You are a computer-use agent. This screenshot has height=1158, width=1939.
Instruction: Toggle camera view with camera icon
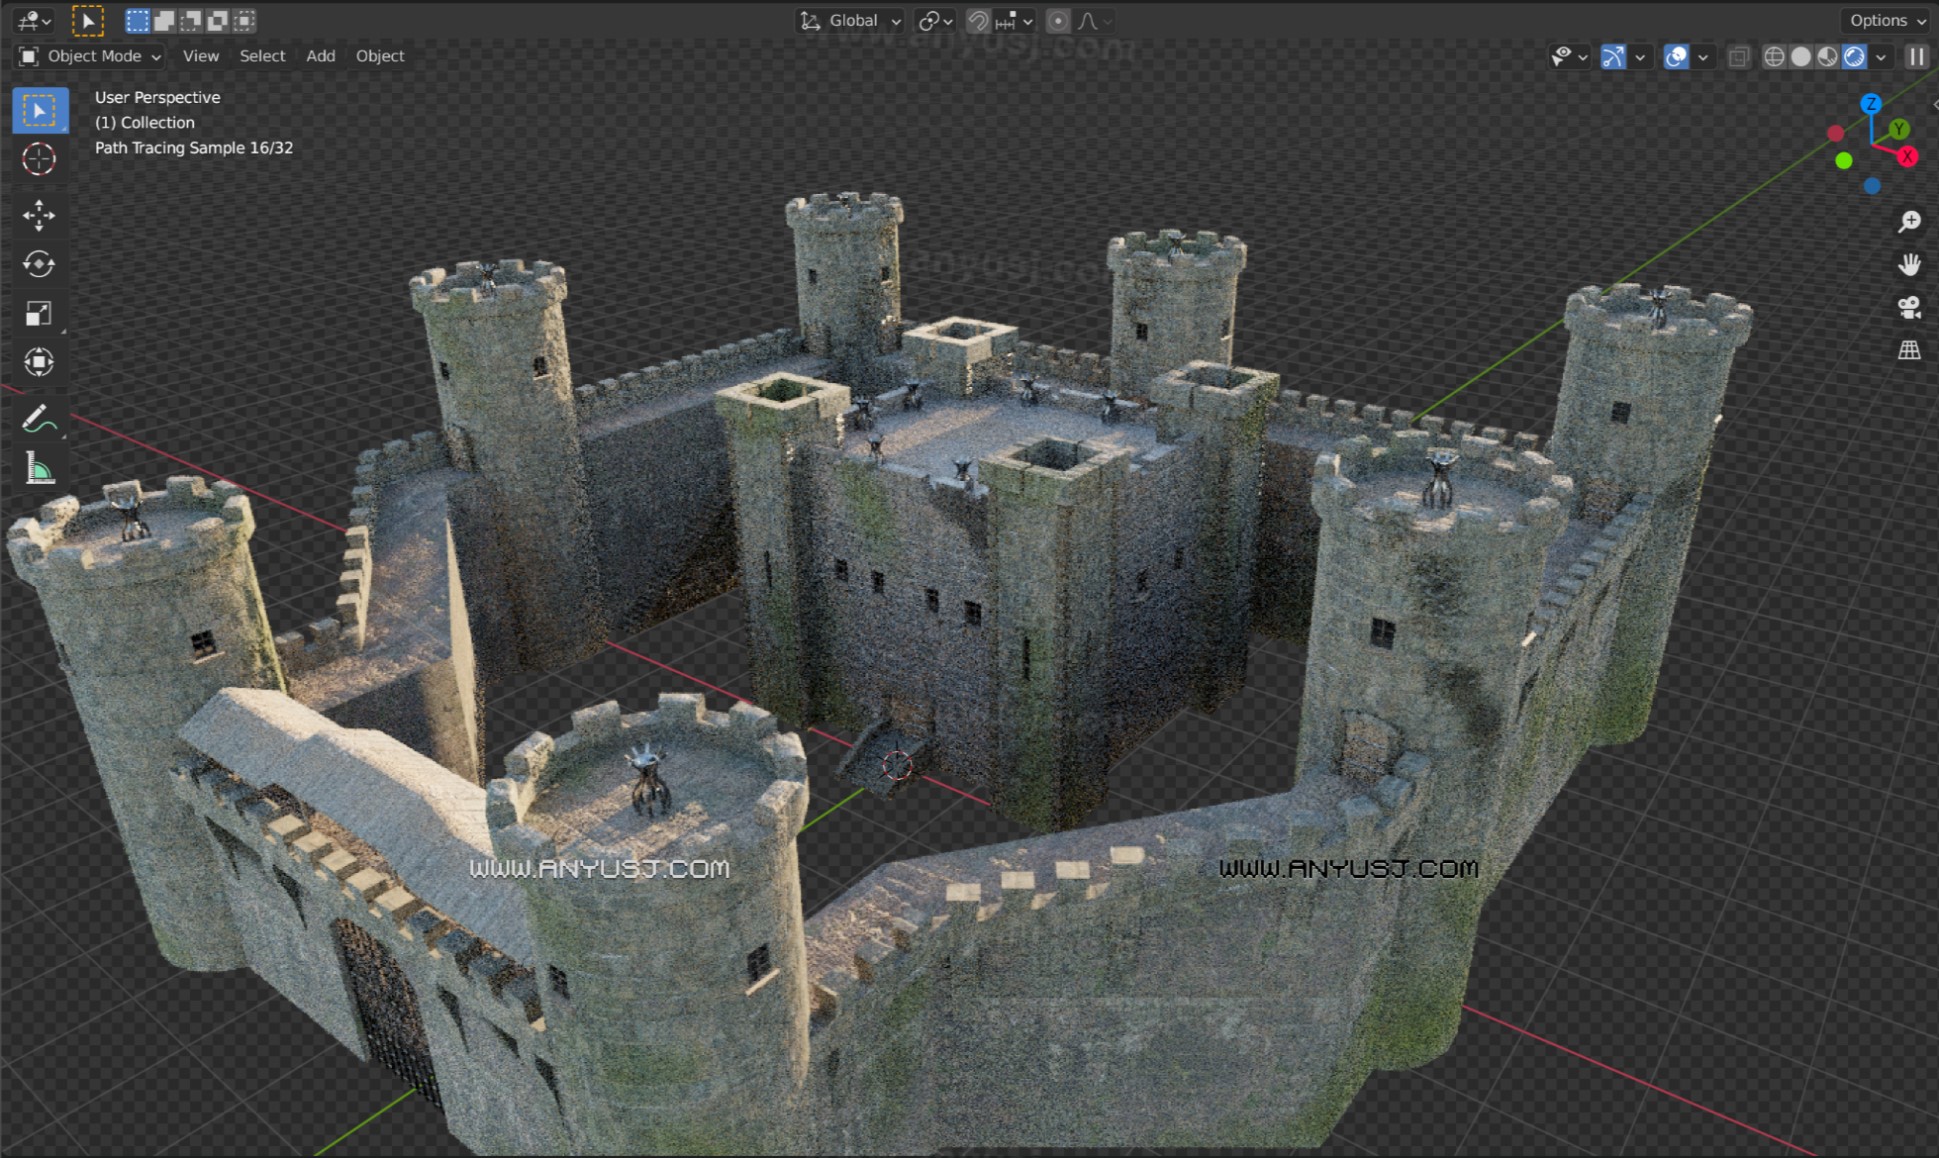(x=1909, y=308)
